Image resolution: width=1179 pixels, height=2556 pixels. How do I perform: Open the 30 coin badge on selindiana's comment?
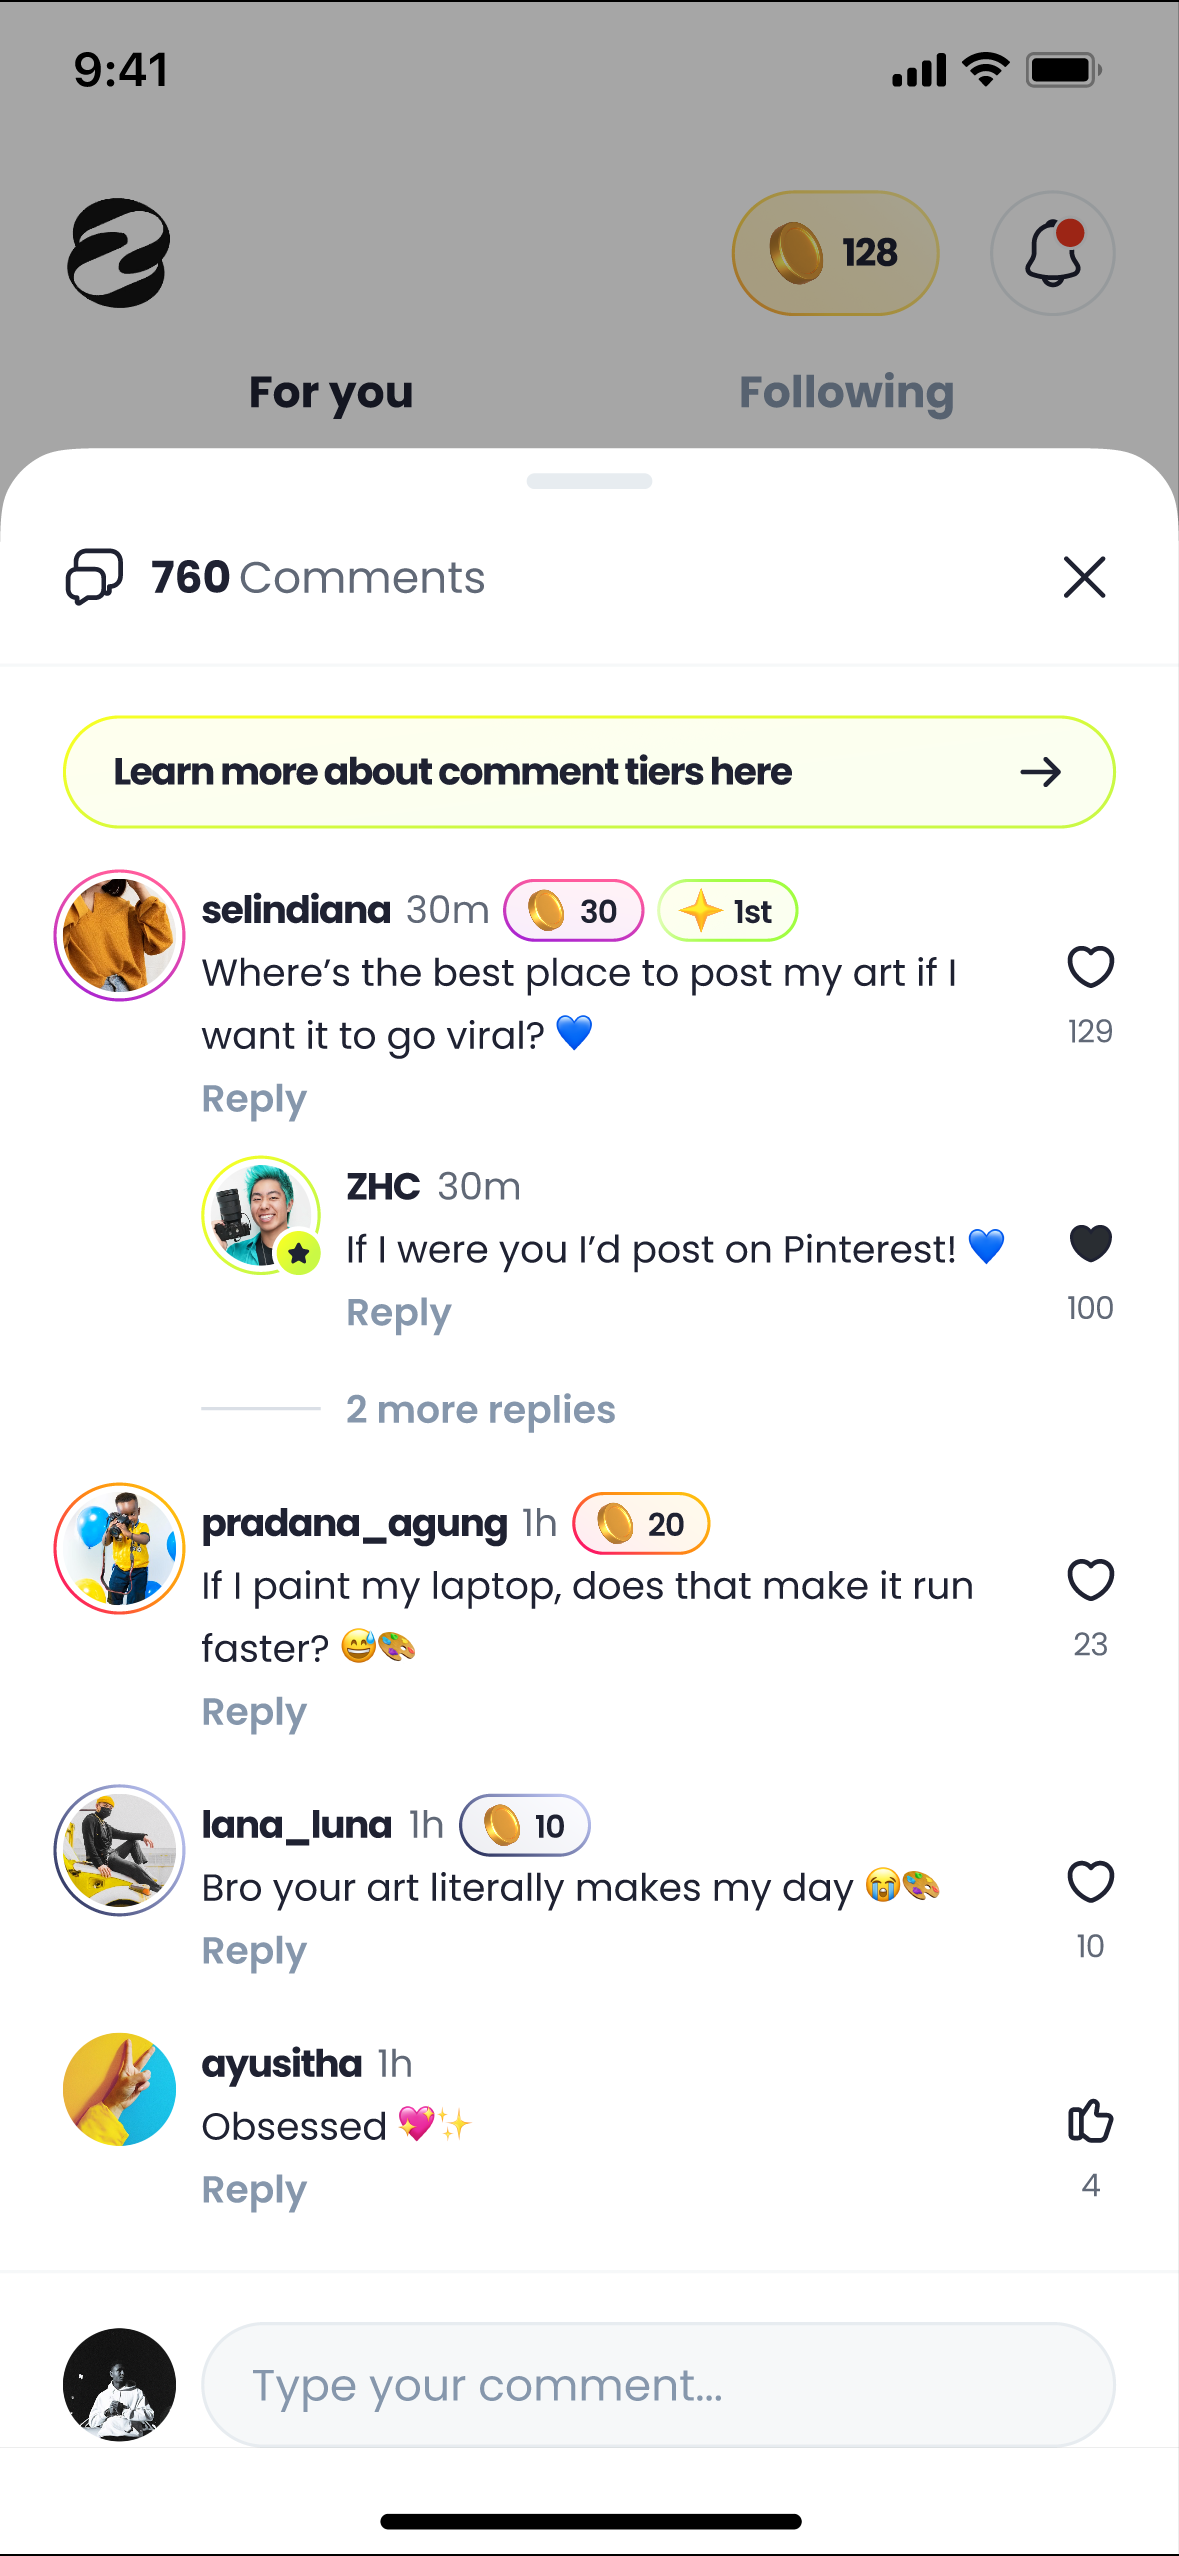point(573,910)
